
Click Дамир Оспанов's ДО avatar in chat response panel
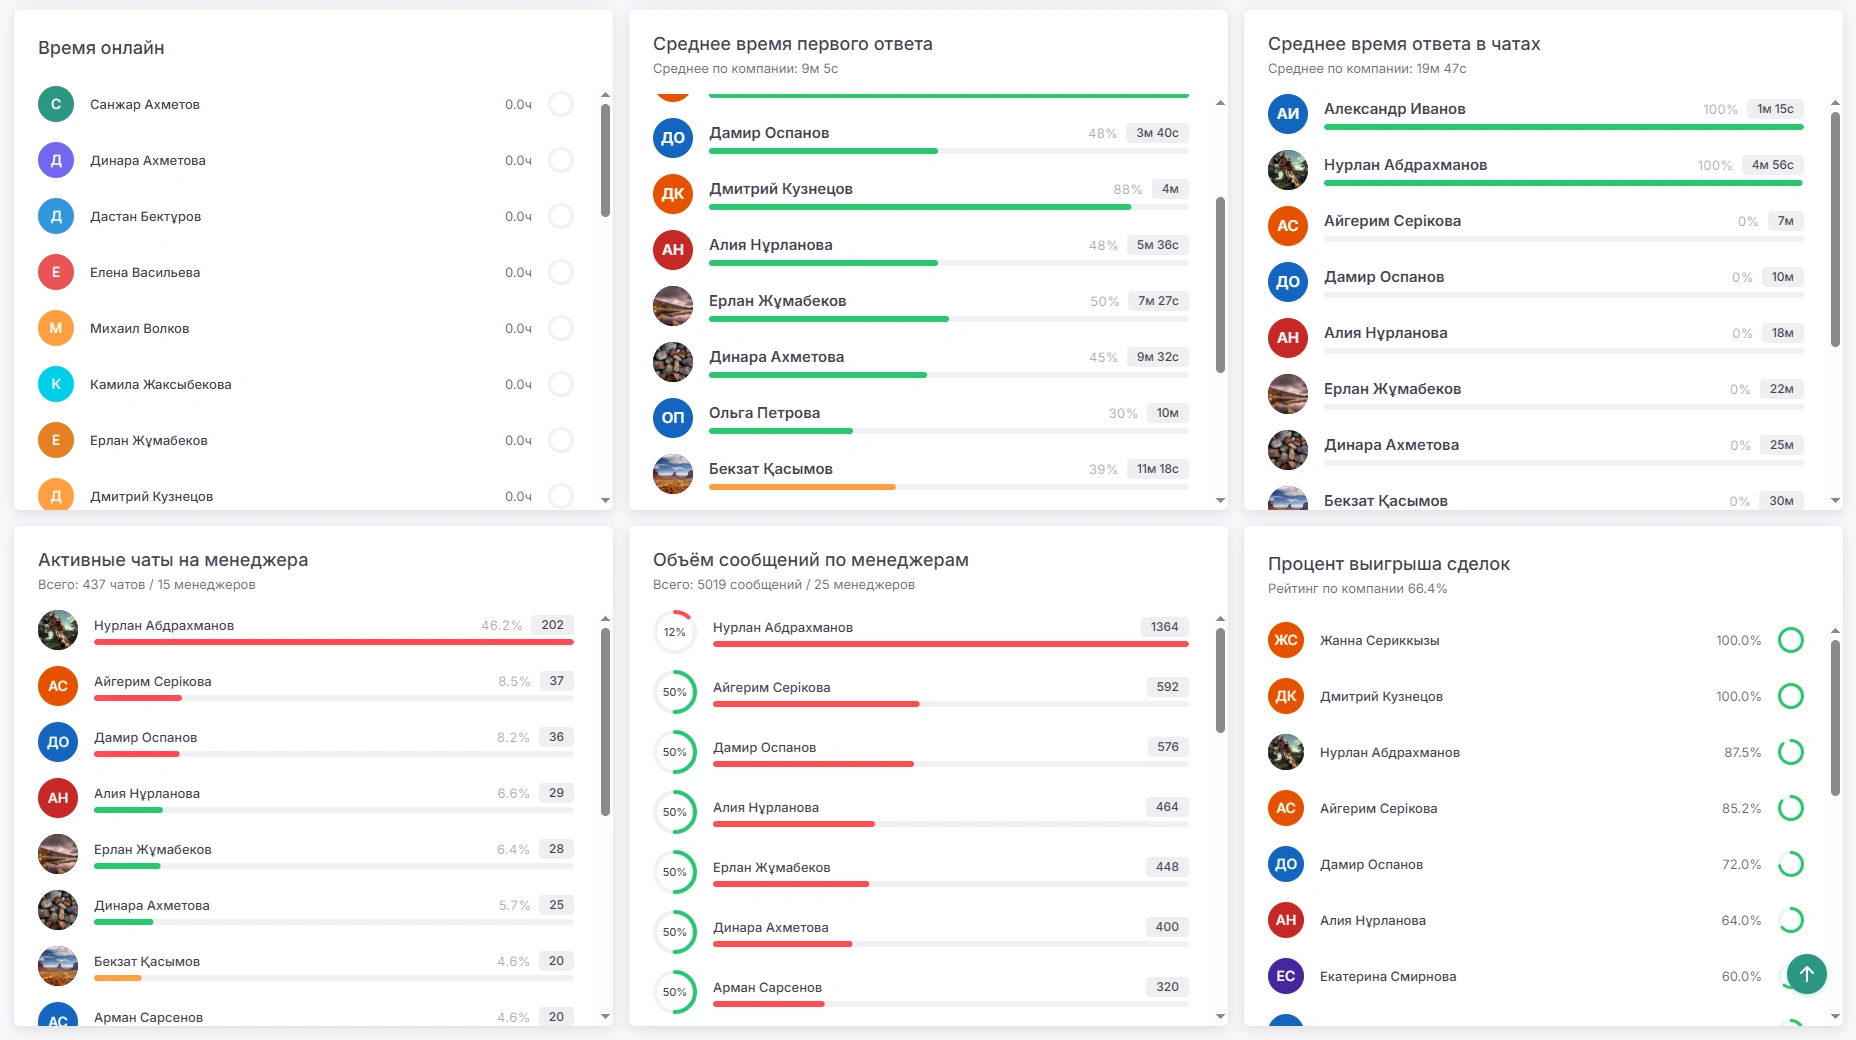click(1288, 282)
